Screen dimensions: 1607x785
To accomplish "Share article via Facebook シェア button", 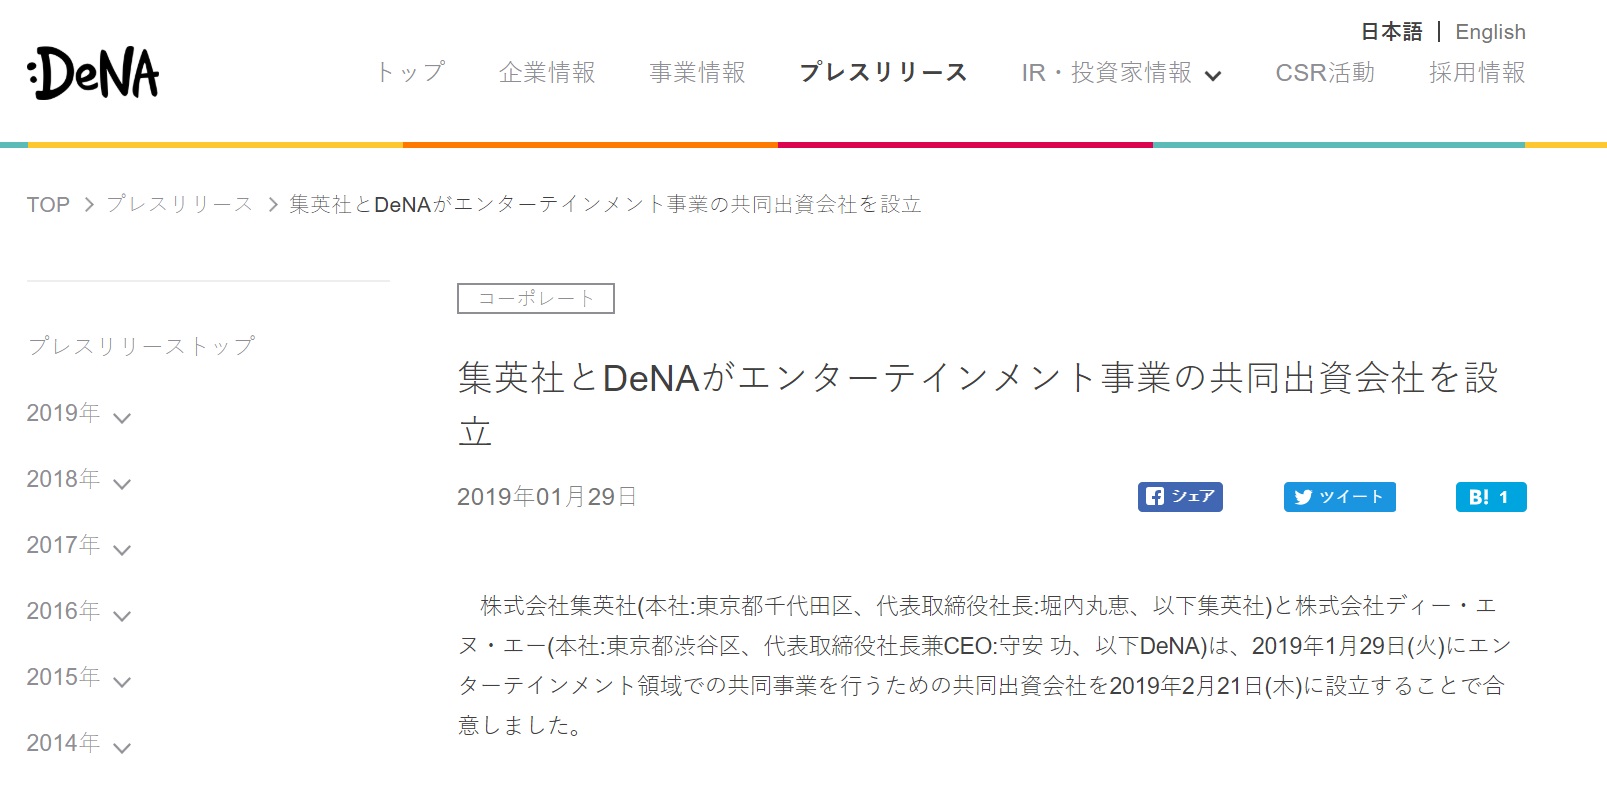I will pos(1180,497).
